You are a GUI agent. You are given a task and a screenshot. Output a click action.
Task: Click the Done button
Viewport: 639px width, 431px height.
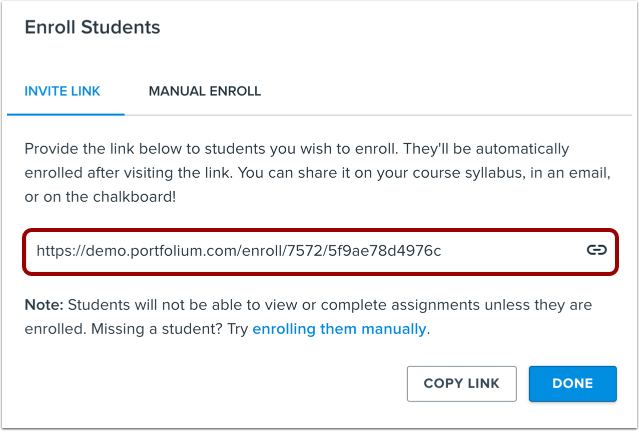click(x=572, y=383)
